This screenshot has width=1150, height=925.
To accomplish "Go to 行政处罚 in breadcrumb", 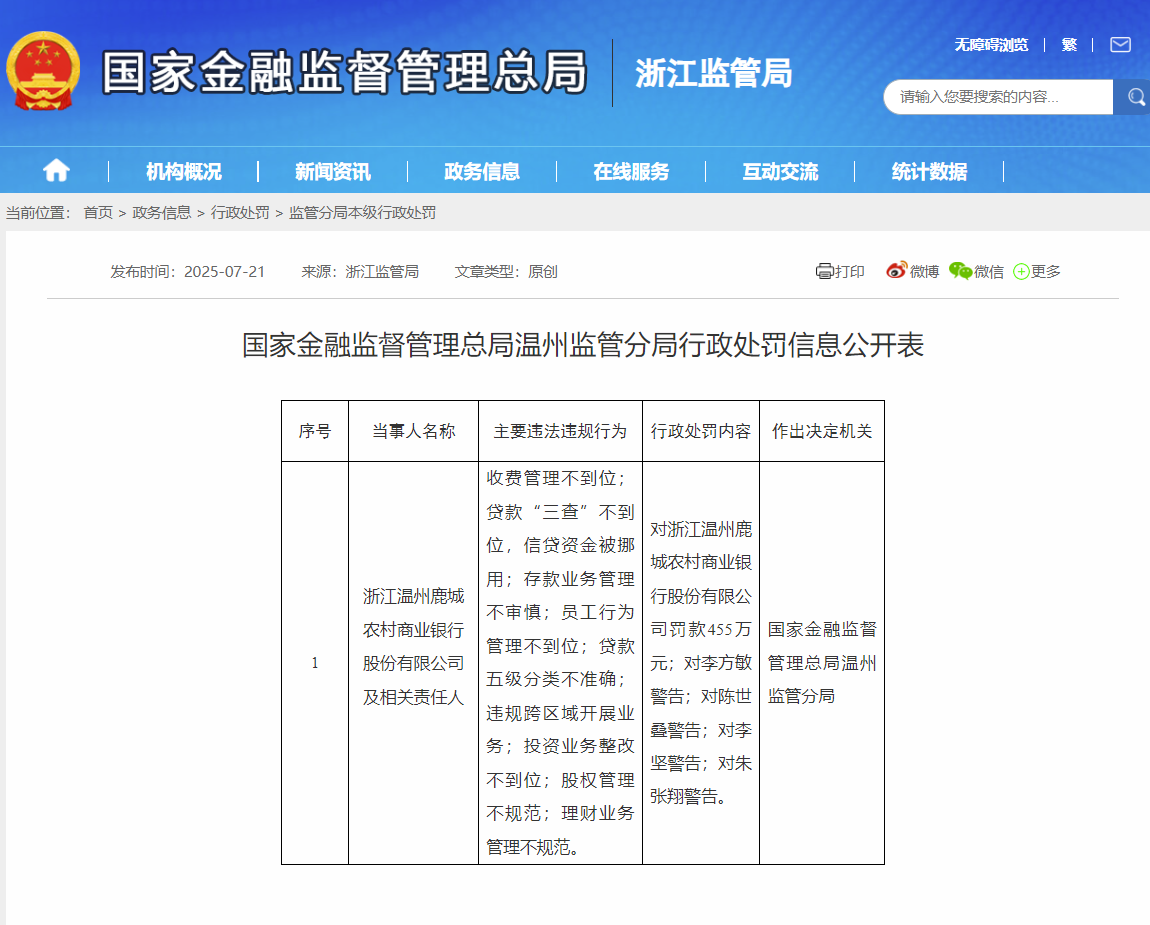I will tap(240, 213).
